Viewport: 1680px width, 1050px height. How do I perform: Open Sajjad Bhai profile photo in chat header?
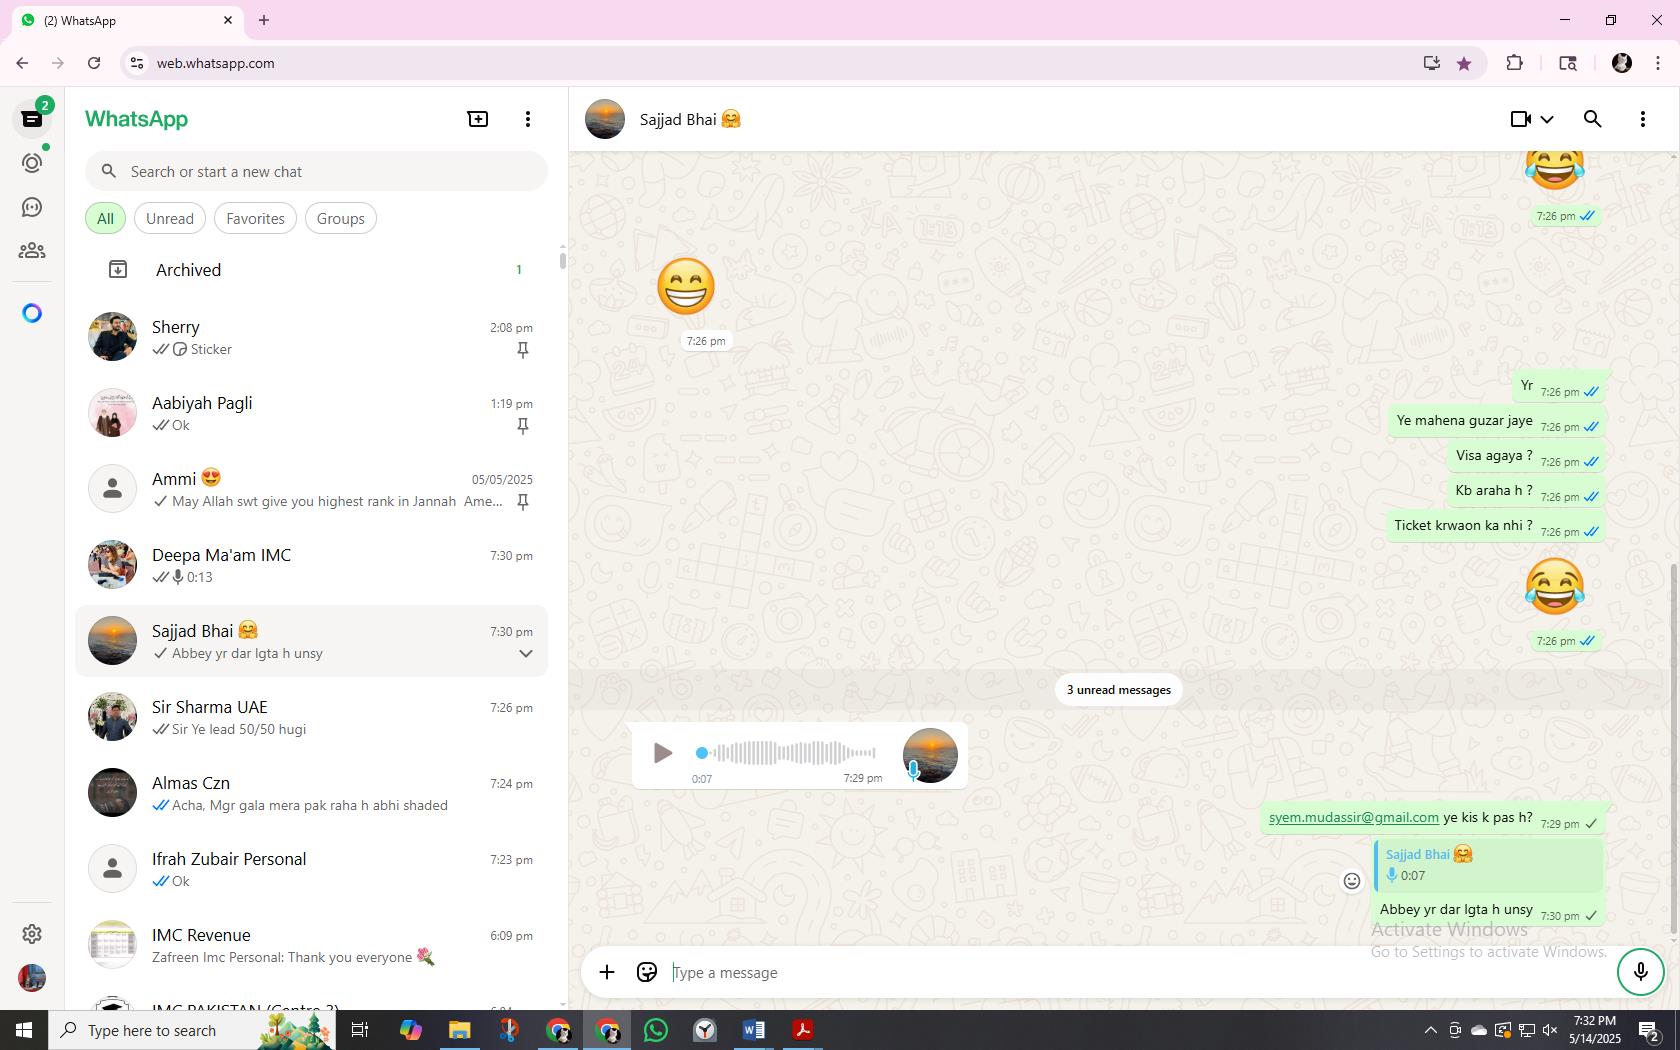coord(605,119)
